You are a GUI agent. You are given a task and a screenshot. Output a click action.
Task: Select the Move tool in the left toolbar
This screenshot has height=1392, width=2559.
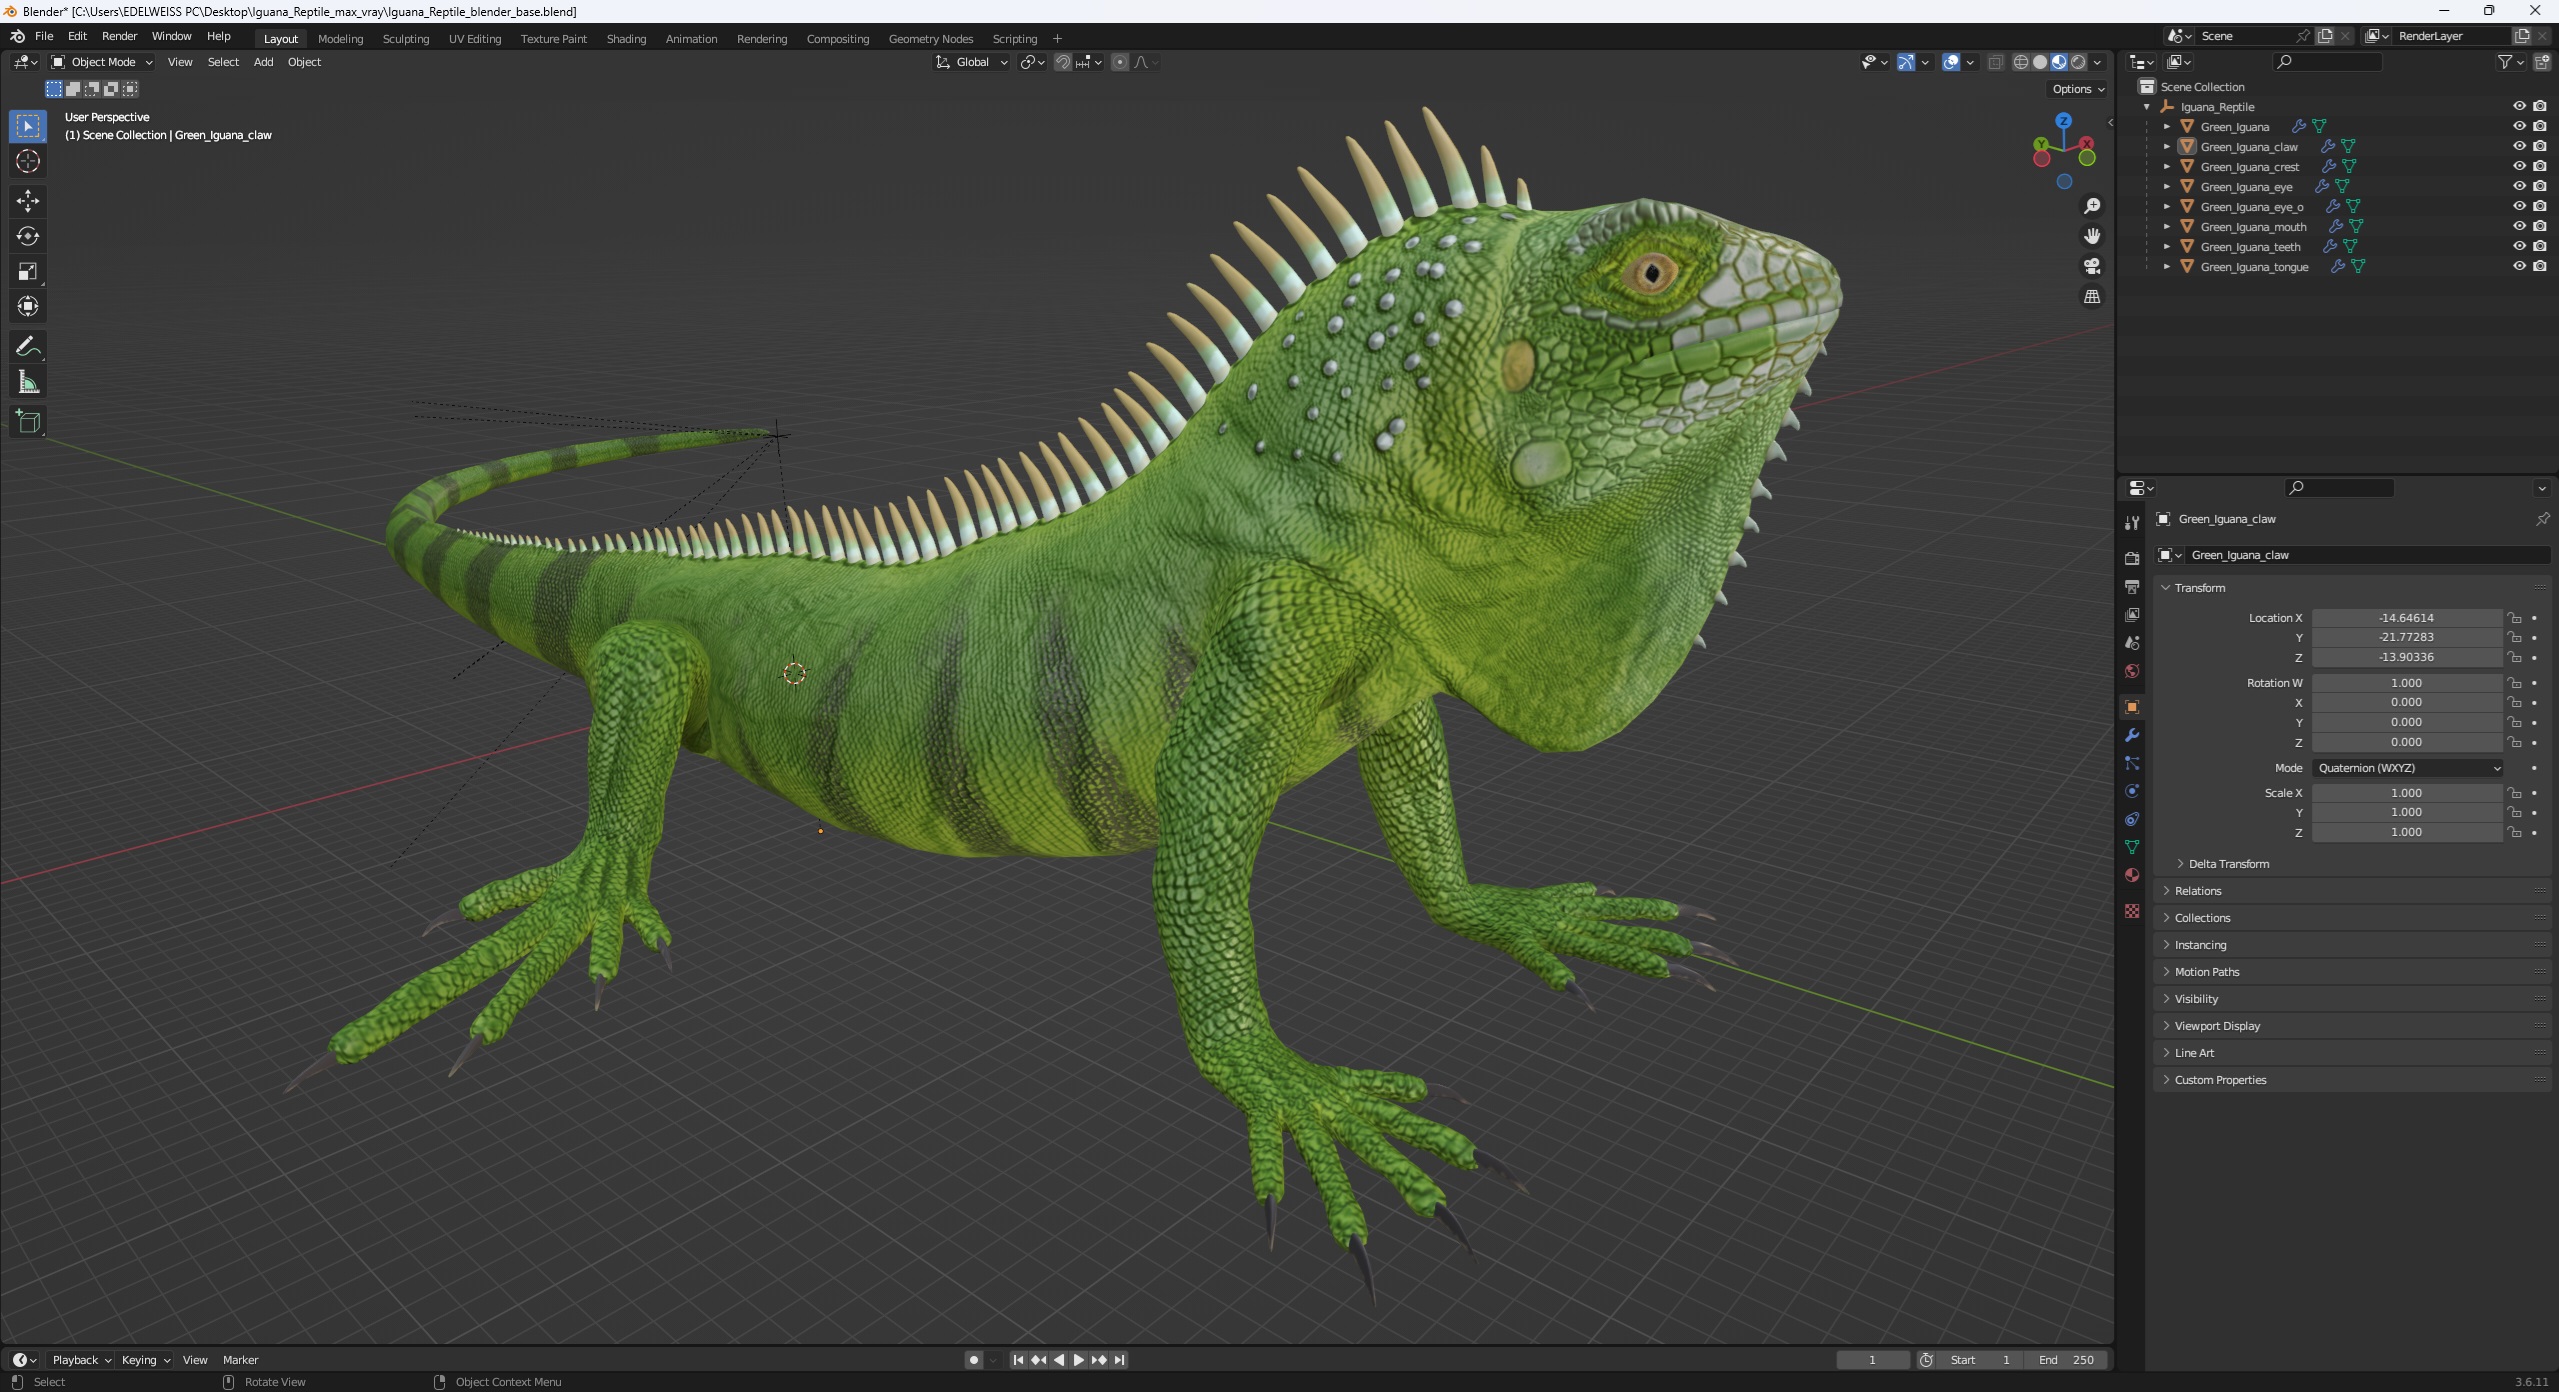coord(28,201)
